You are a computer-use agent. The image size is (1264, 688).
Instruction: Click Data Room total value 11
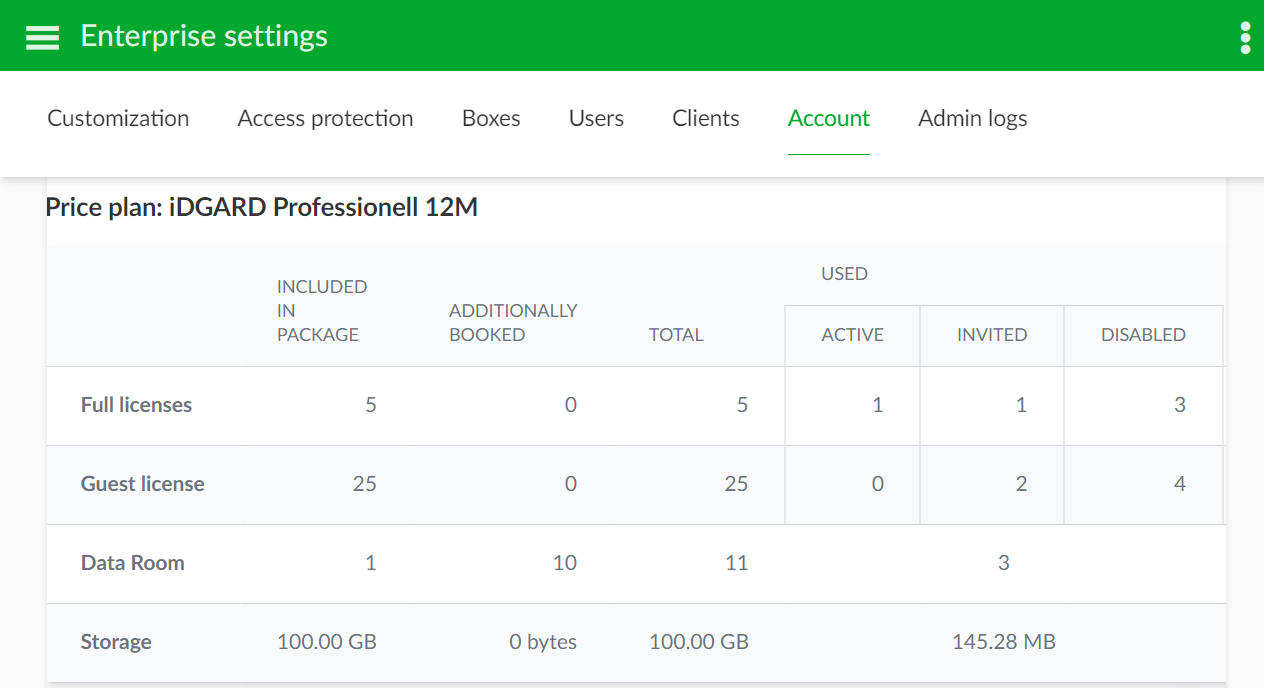(737, 563)
